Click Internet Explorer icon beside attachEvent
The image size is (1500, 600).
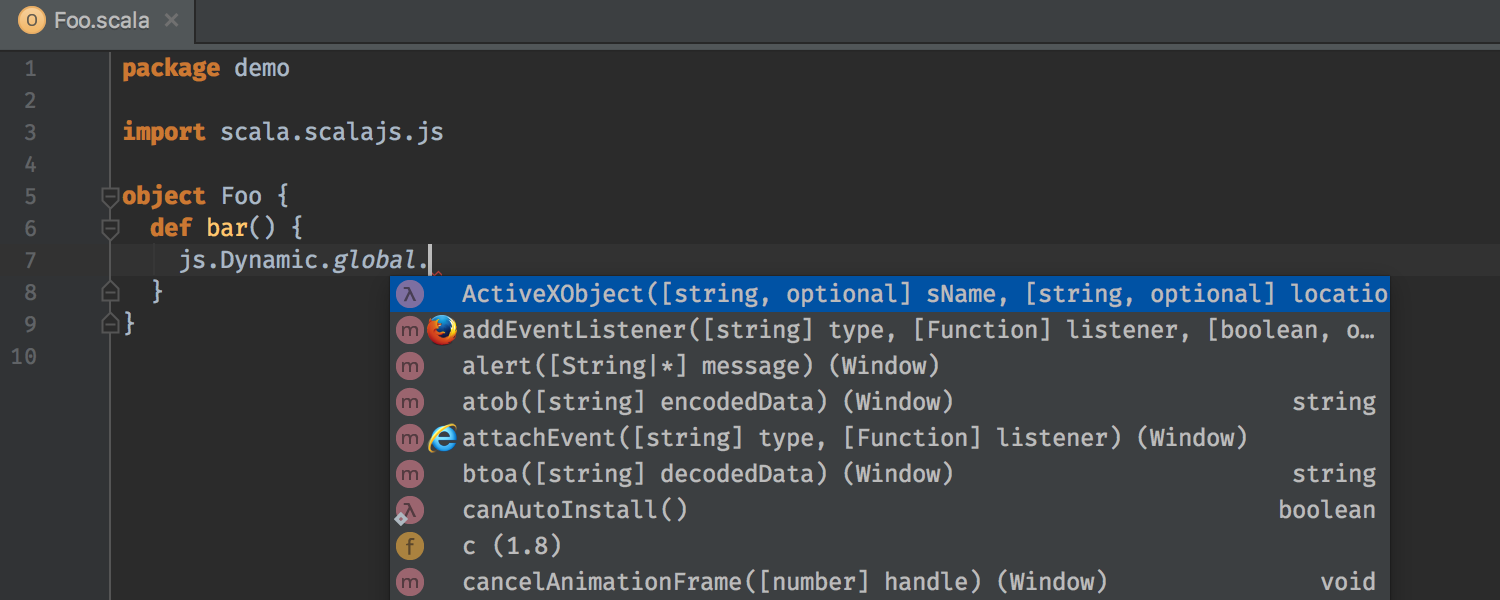[442, 438]
